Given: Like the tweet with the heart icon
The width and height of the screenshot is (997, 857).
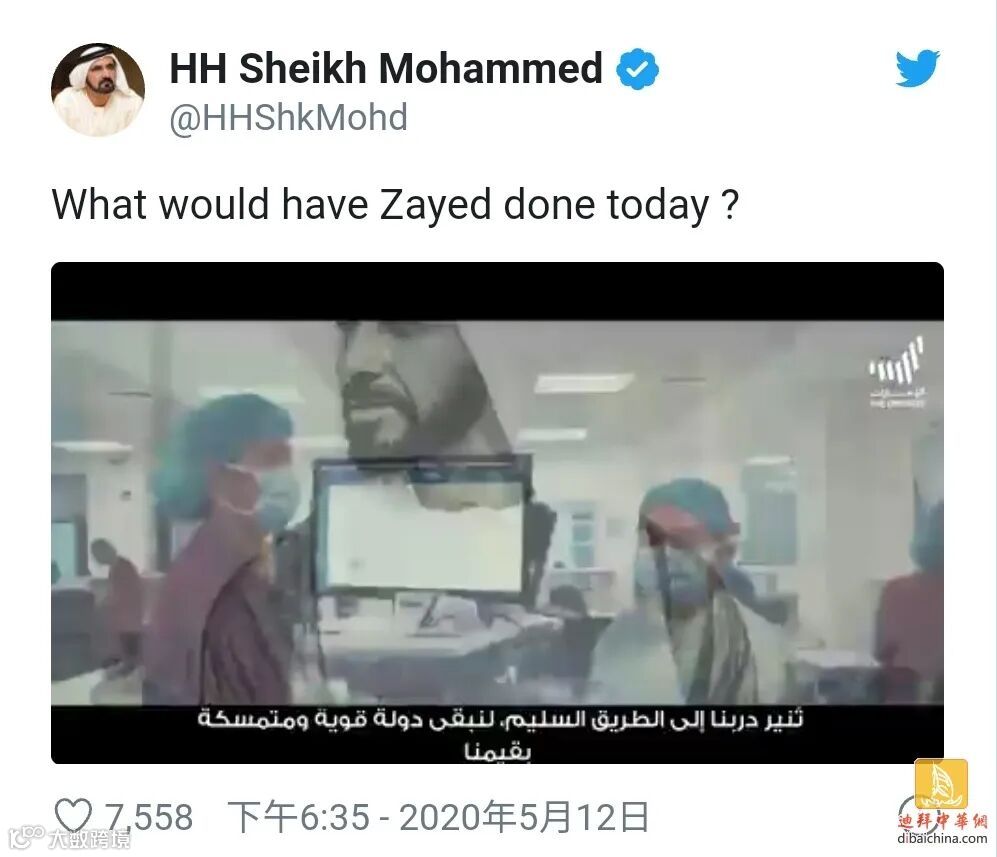Looking at the screenshot, I should [74, 816].
